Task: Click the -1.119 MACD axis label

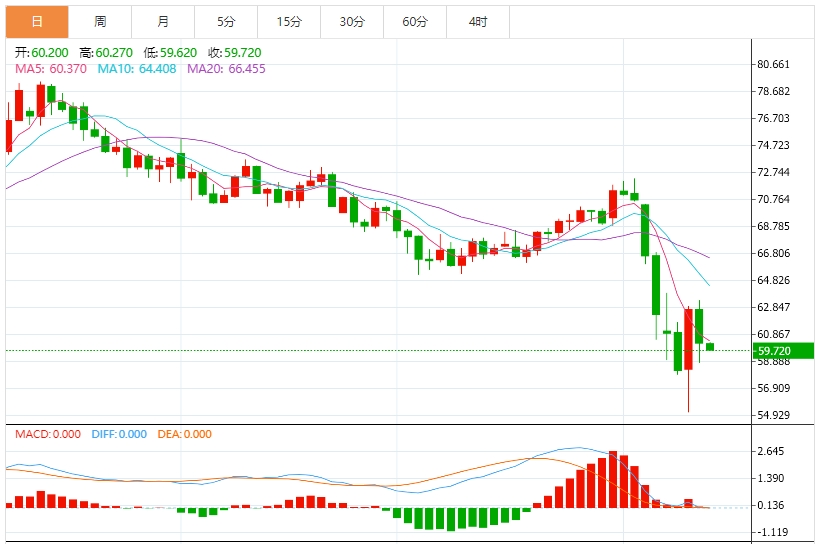Action: pos(771,532)
